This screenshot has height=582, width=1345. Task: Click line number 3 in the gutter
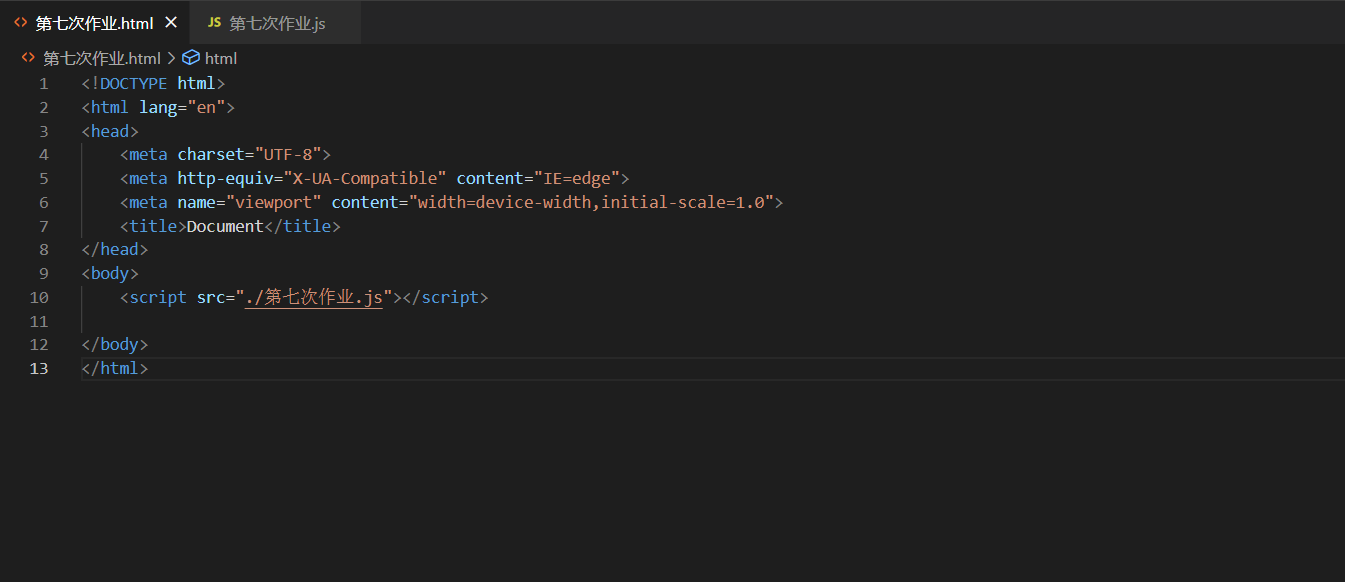43,131
